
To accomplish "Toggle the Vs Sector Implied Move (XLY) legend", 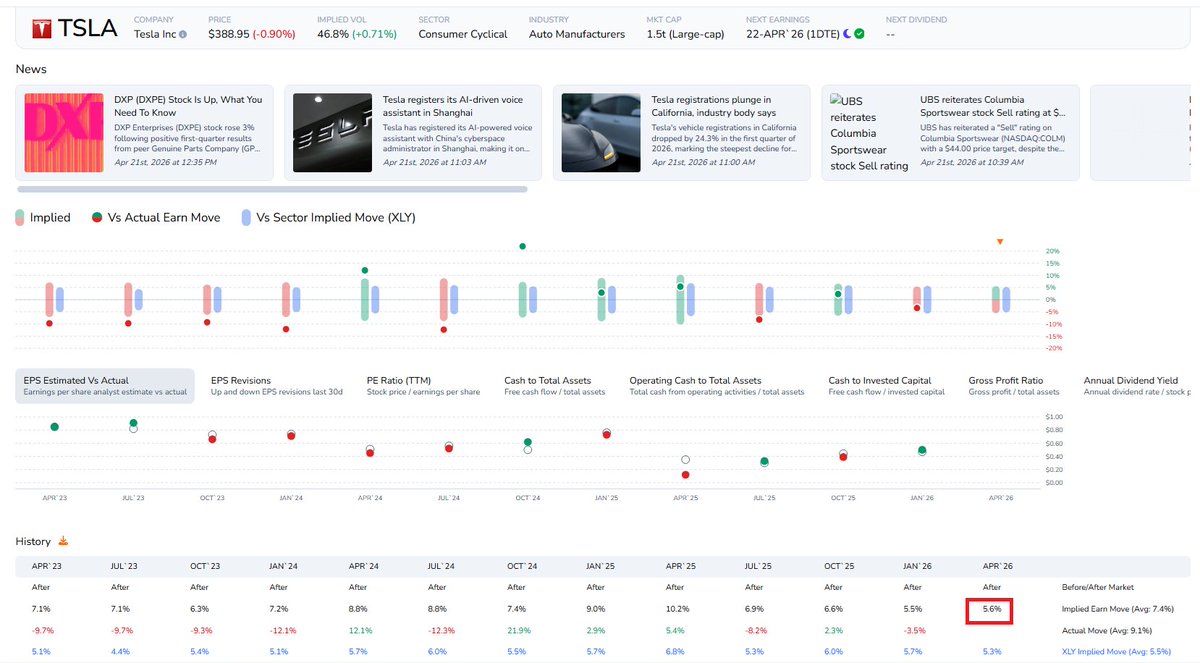I will 327,217.
